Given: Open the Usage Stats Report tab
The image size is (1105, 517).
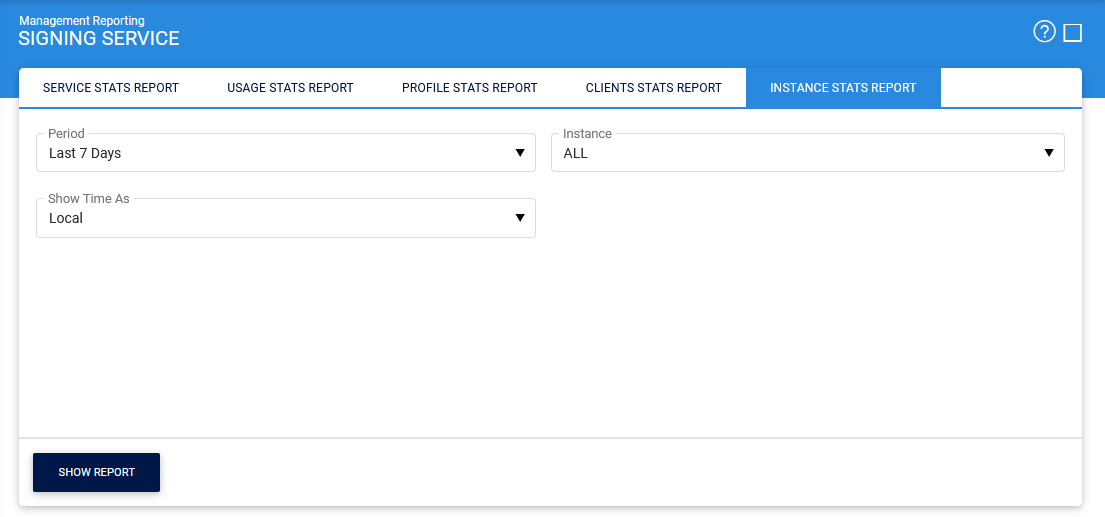Looking at the screenshot, I should tap(290, 88).
